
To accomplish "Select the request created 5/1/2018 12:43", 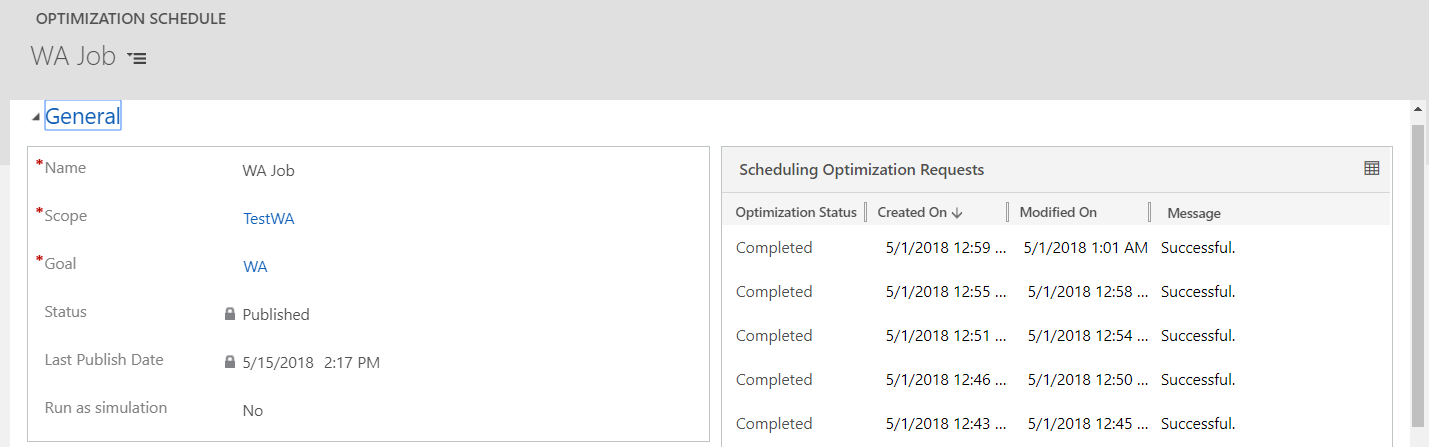I will click(x=1055, y=423).
